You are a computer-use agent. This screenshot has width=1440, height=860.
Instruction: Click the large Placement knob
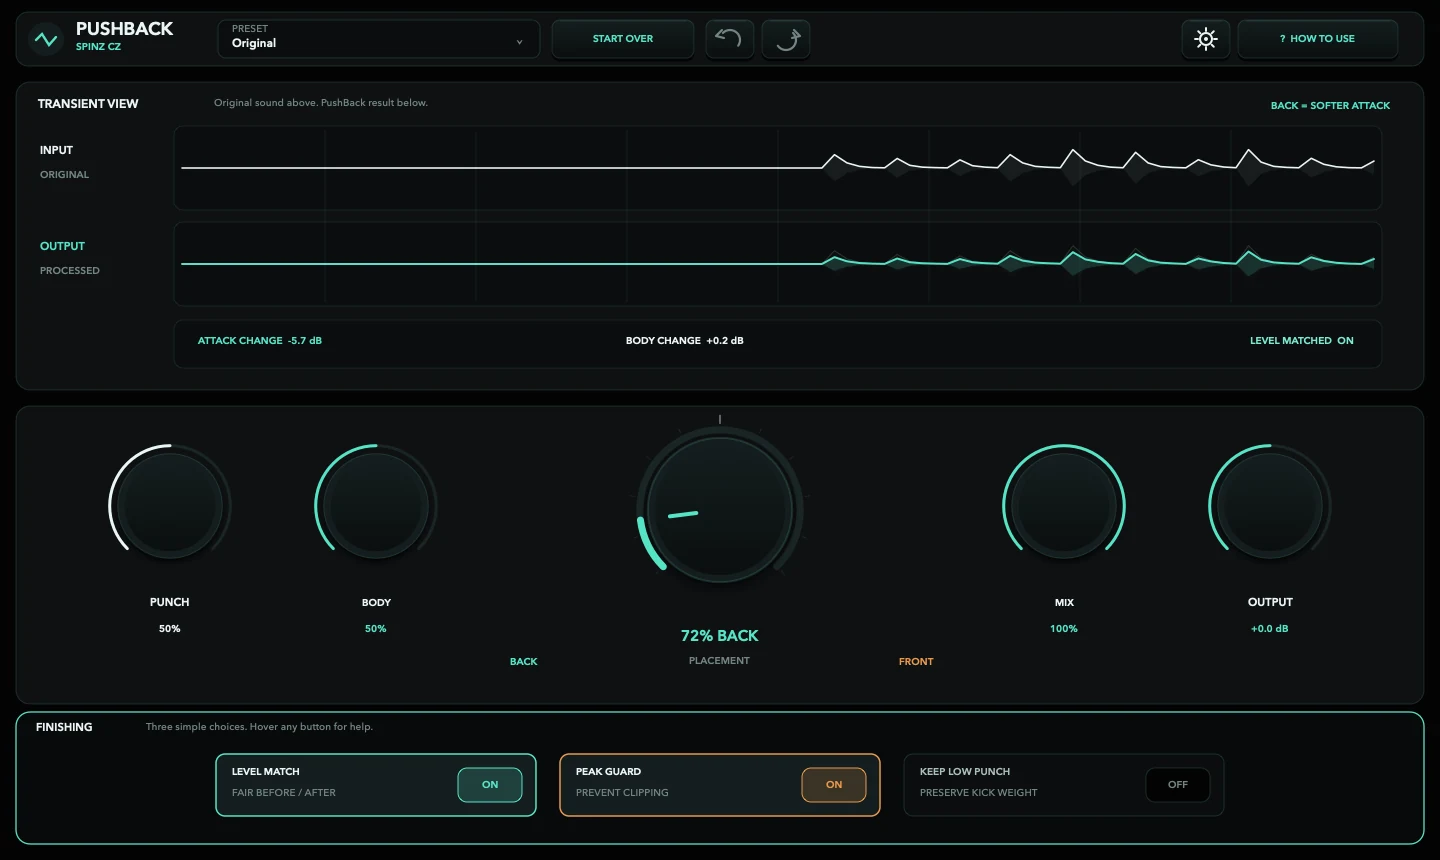720,510
